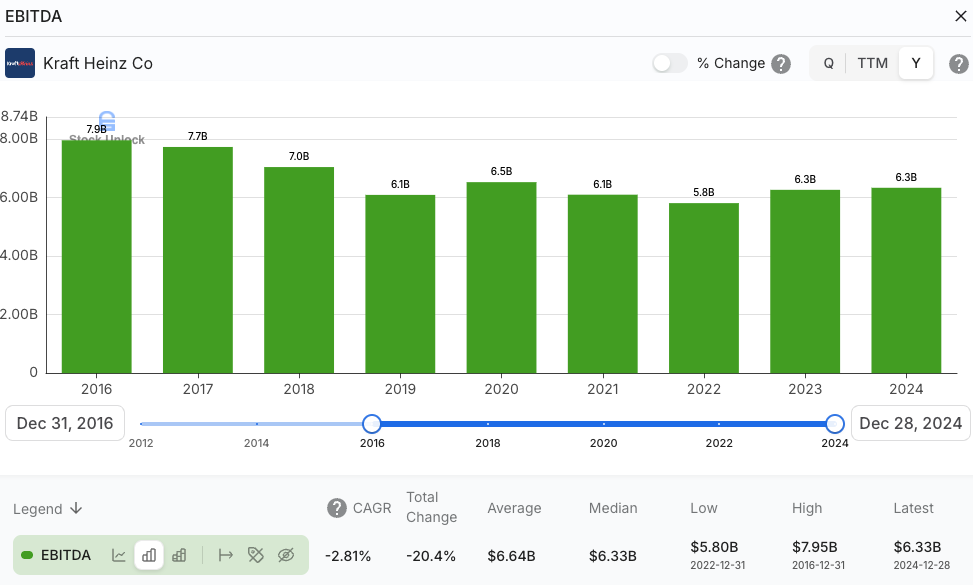Click the 2021 EBITDA bar
Viewport: 973px width, 585px height.
(603, 284)
